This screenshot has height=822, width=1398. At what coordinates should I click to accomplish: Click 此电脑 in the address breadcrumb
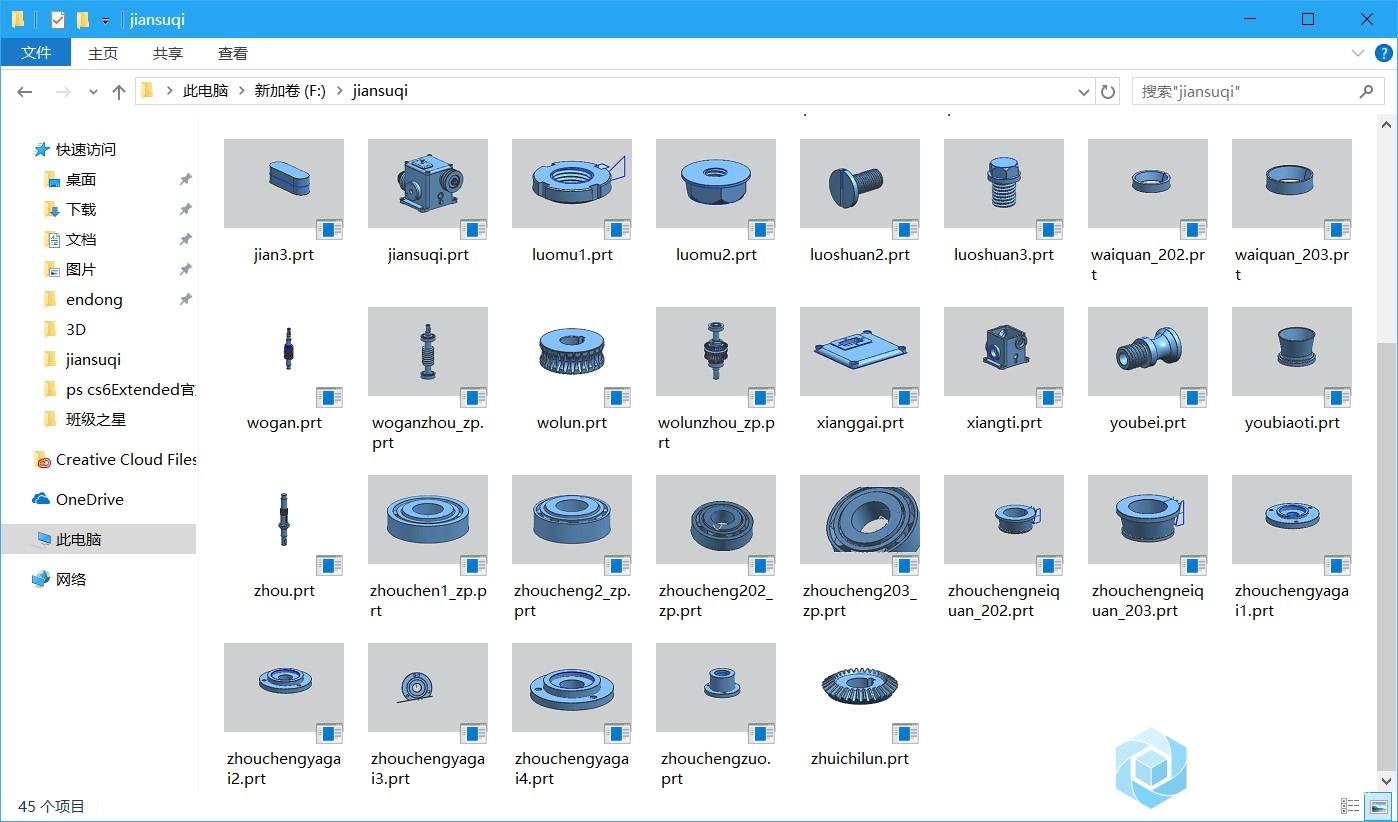pos(205,91)
